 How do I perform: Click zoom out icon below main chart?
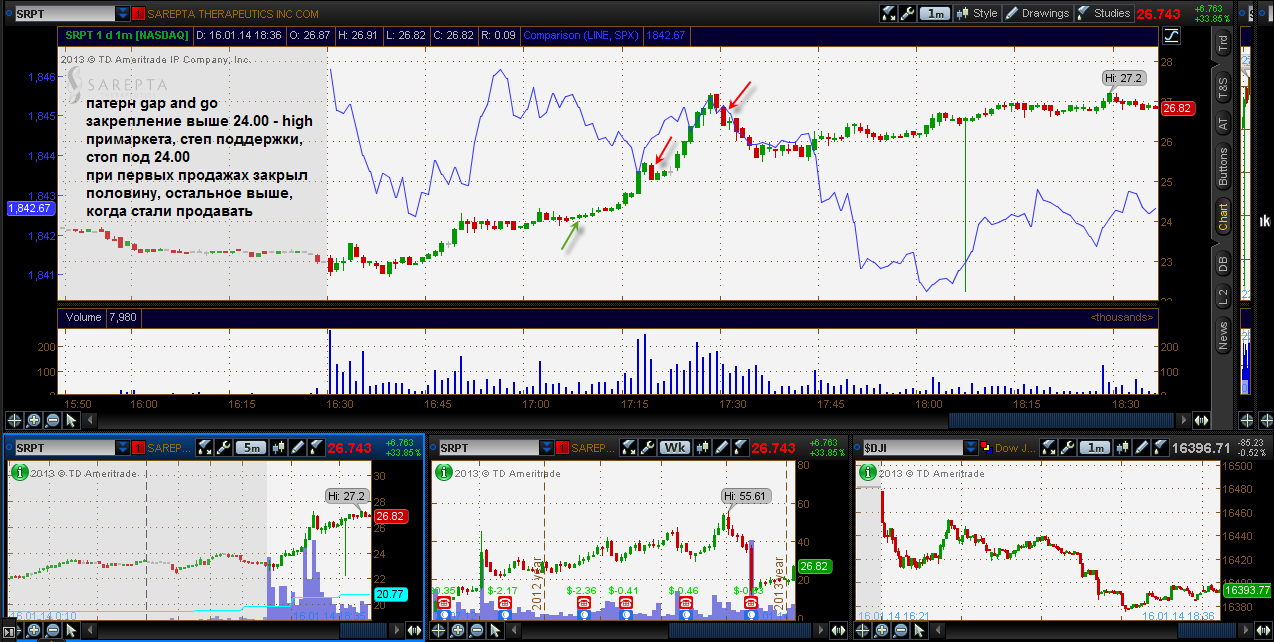click(52, 421)
